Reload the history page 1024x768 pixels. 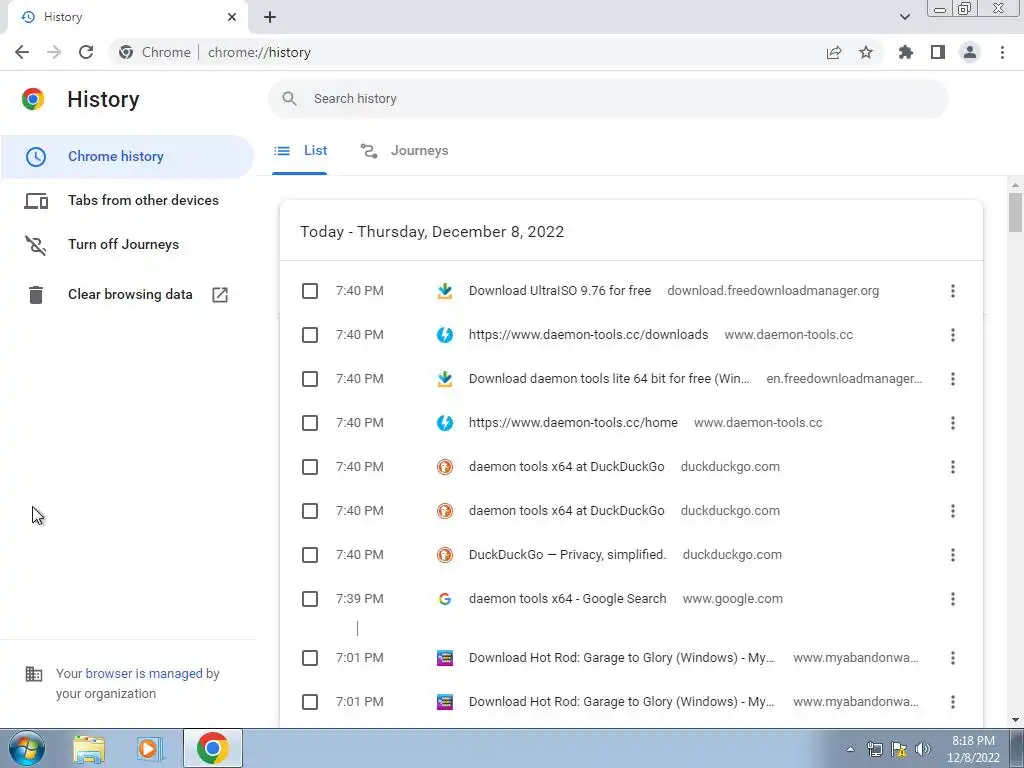(86, 52)
